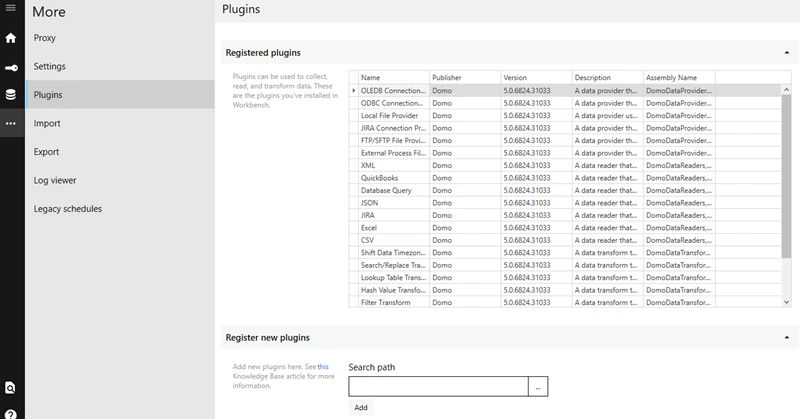The image size is (800, 419).
Task: Sort by the Publisher column header
Action: (x=465, y=78)
